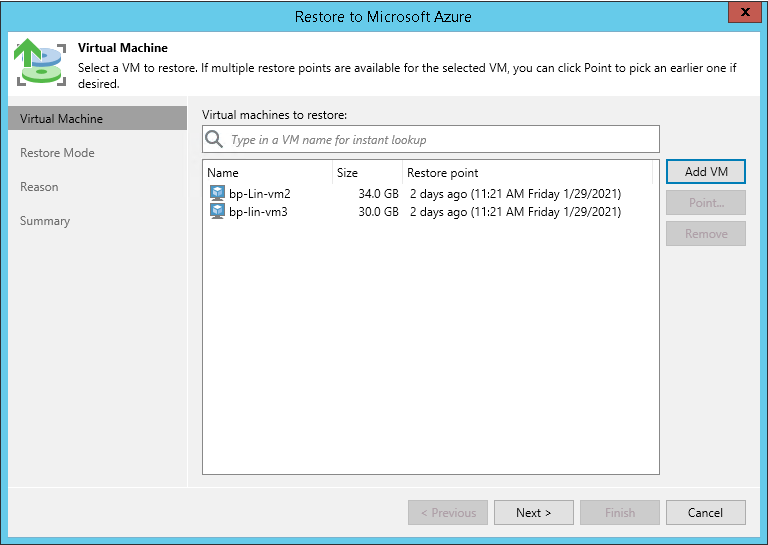This screenshot has width=768, height=545.
Task: Close the Restore to Microsoft Azure window
Action: 744,12
